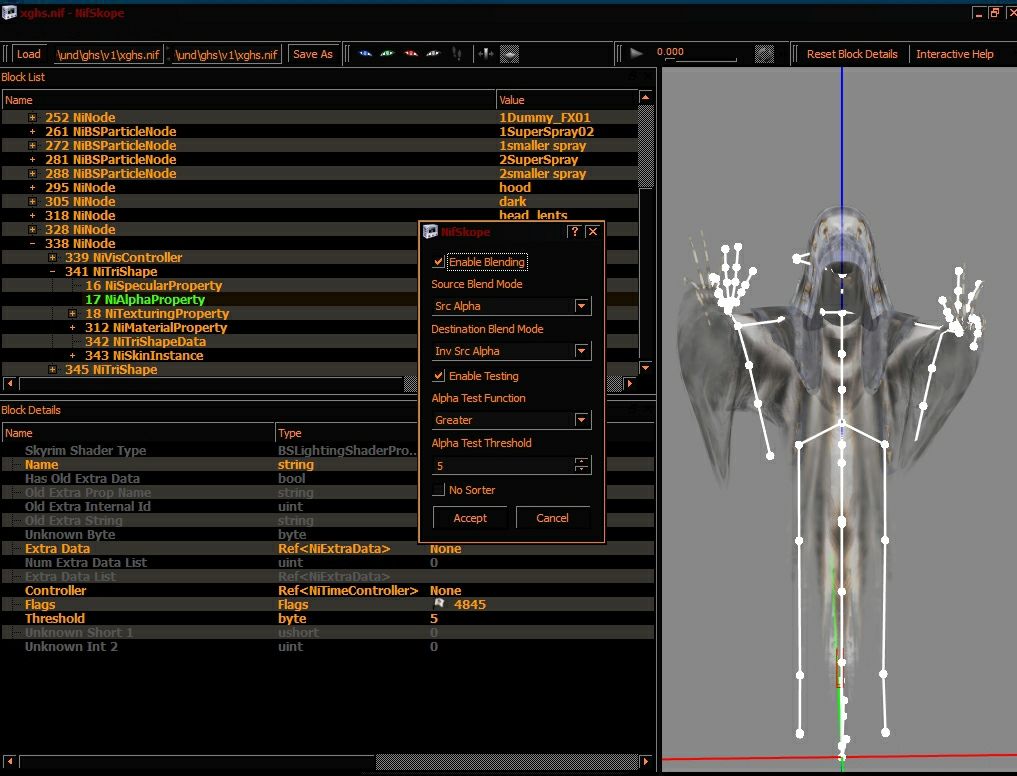Image resolution: width=1017 pixels, height=776 pixels.
Task: Click Block List right scroll arrow
Action: click(x=629, y=383)
